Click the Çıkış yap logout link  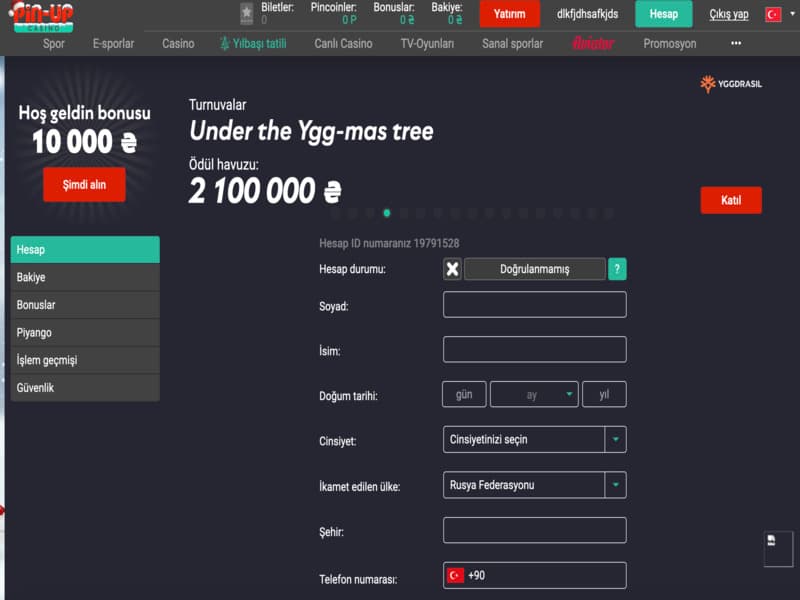click(x=728, y=14)
